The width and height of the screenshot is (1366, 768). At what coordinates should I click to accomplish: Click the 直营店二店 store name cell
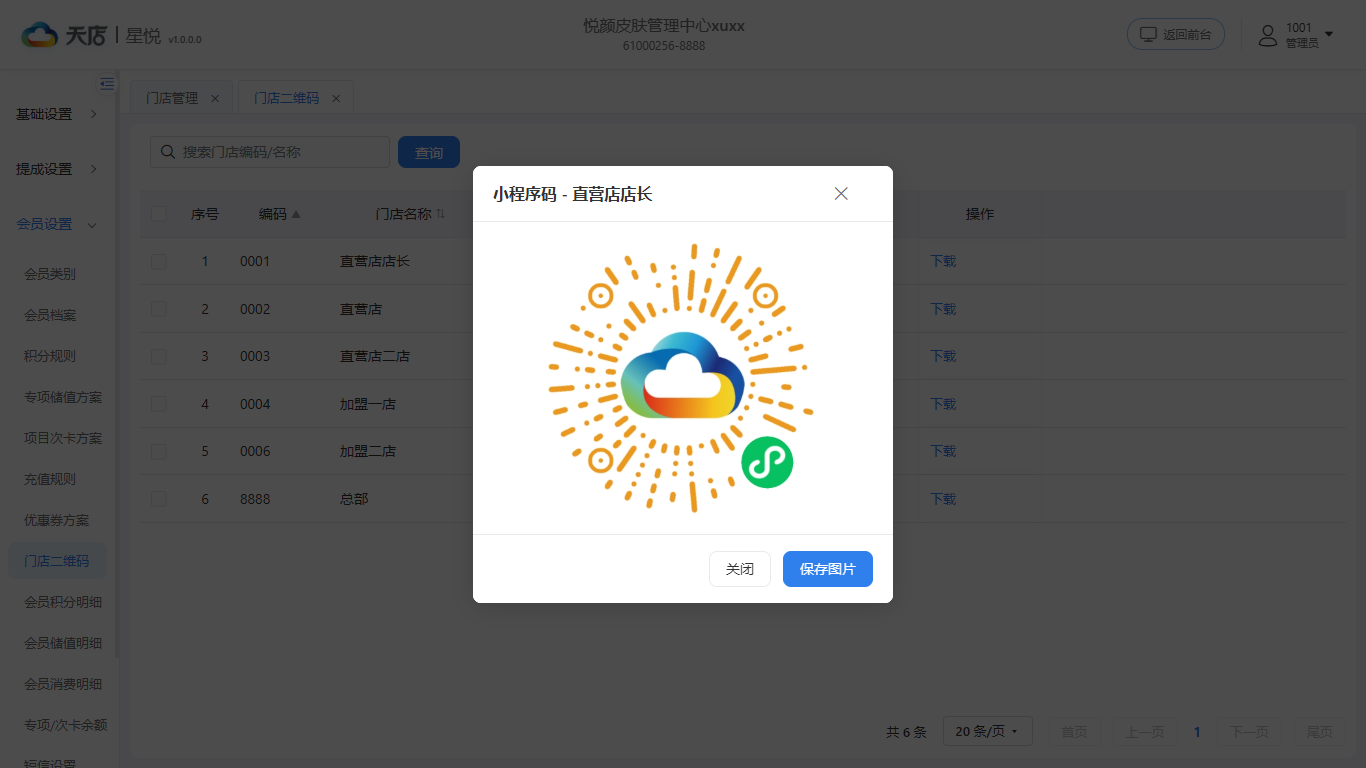375,356
